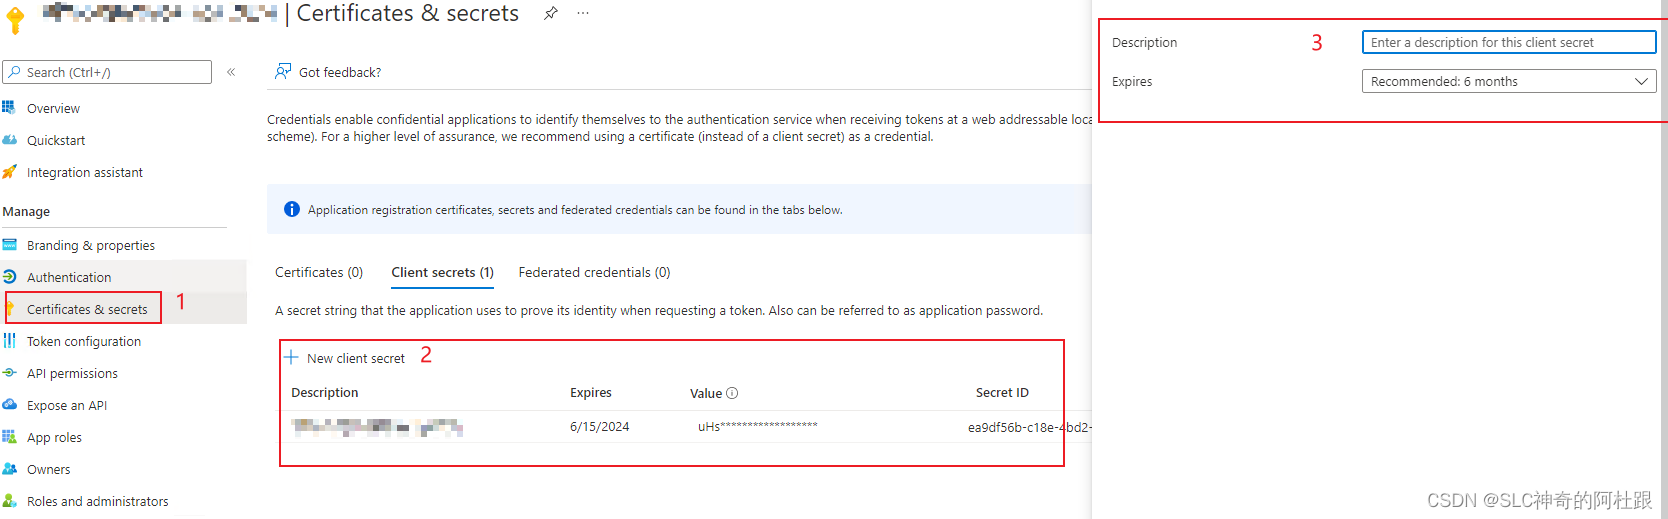
Task: Collapse the sidebar with the double chevron
Action: (231, 72)
